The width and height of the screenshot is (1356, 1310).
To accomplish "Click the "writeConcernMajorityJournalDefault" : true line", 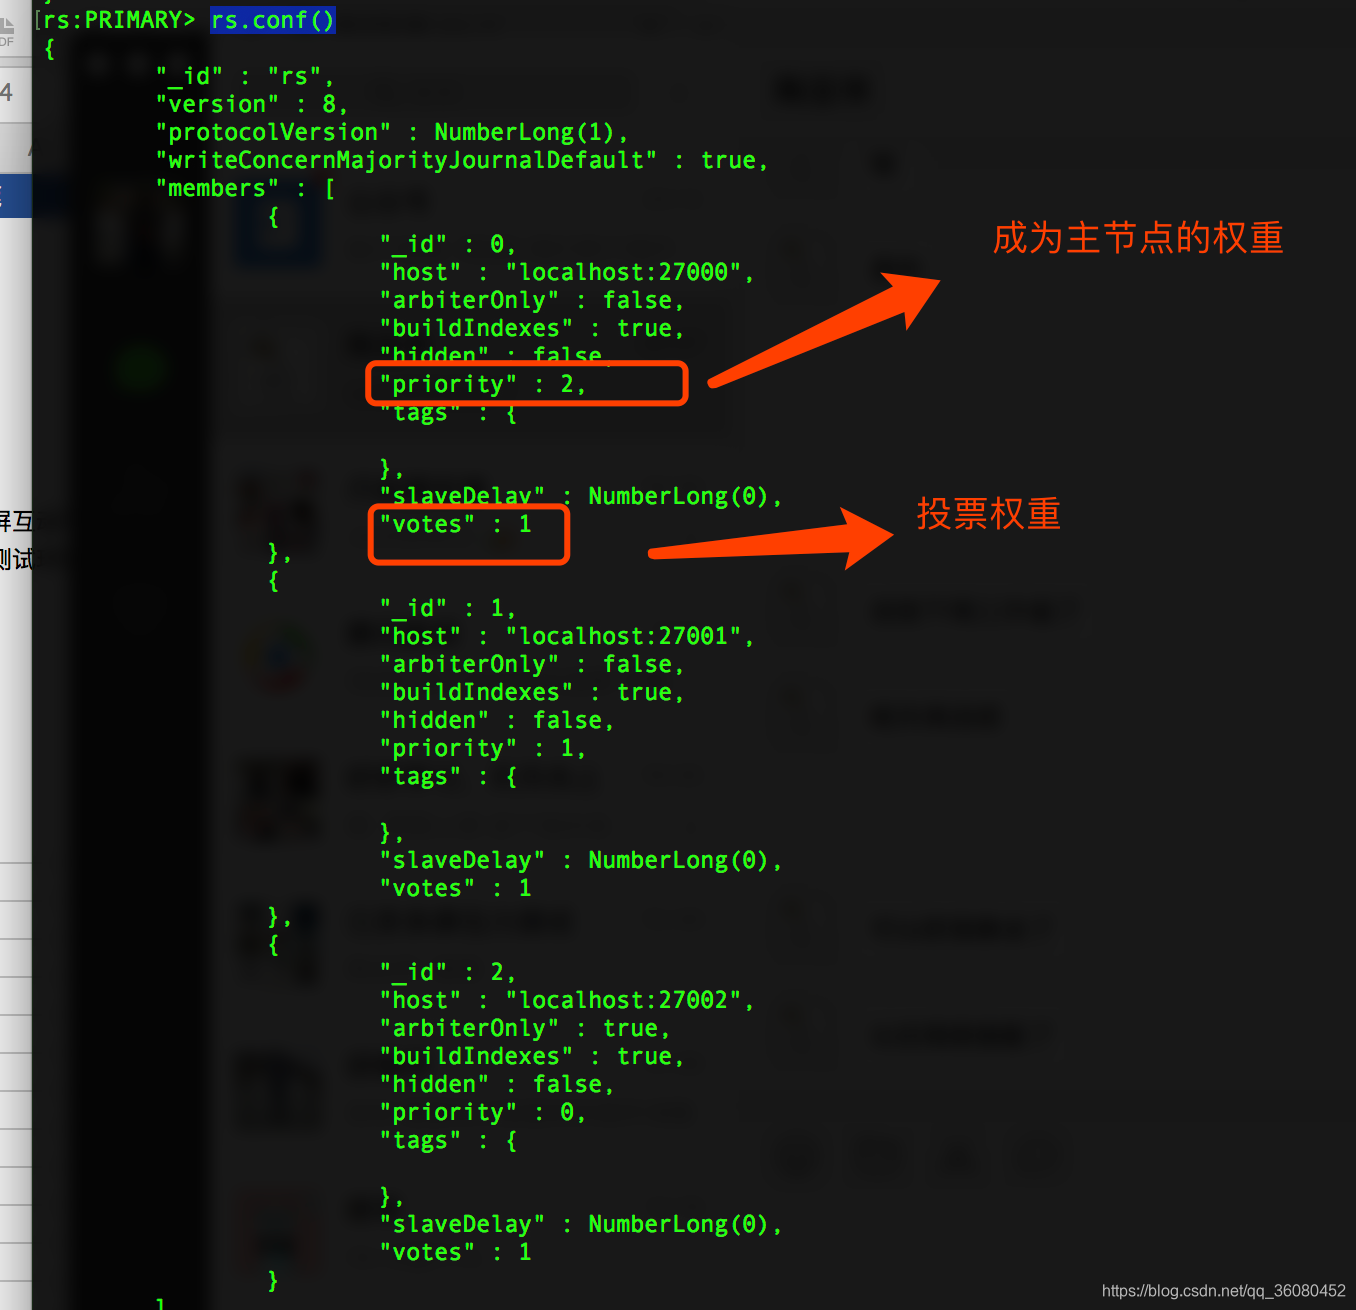I will tap(462, 160).
